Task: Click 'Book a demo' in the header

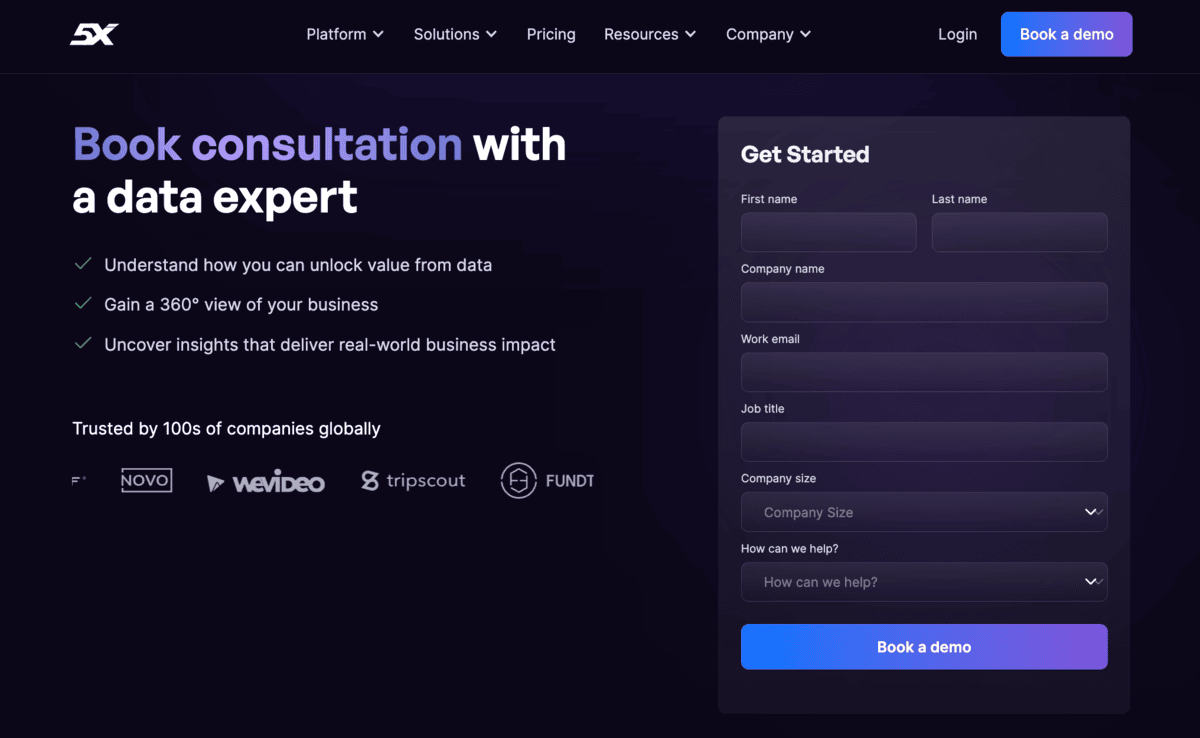Action: pos(1066,33)
